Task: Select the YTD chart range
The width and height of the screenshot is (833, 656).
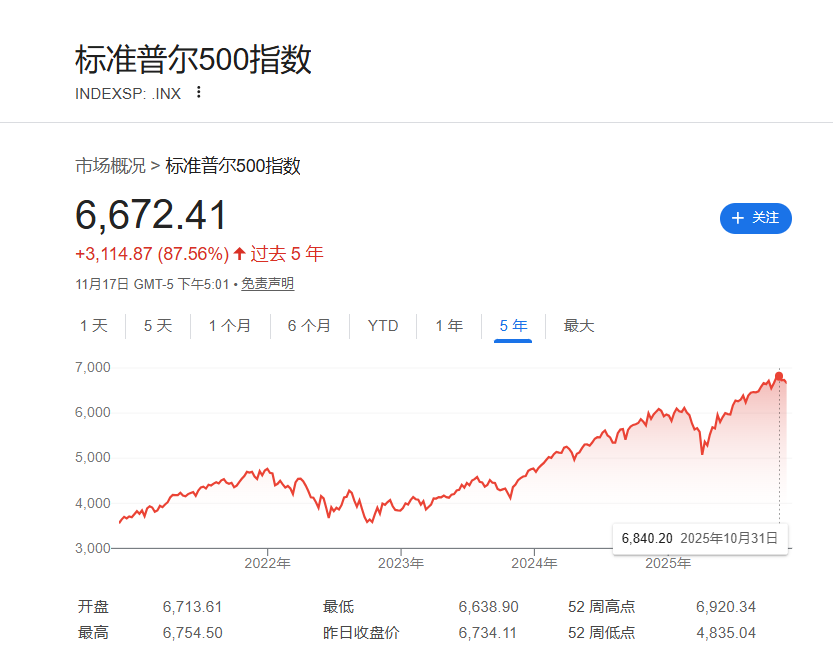Action: [382, 325]
